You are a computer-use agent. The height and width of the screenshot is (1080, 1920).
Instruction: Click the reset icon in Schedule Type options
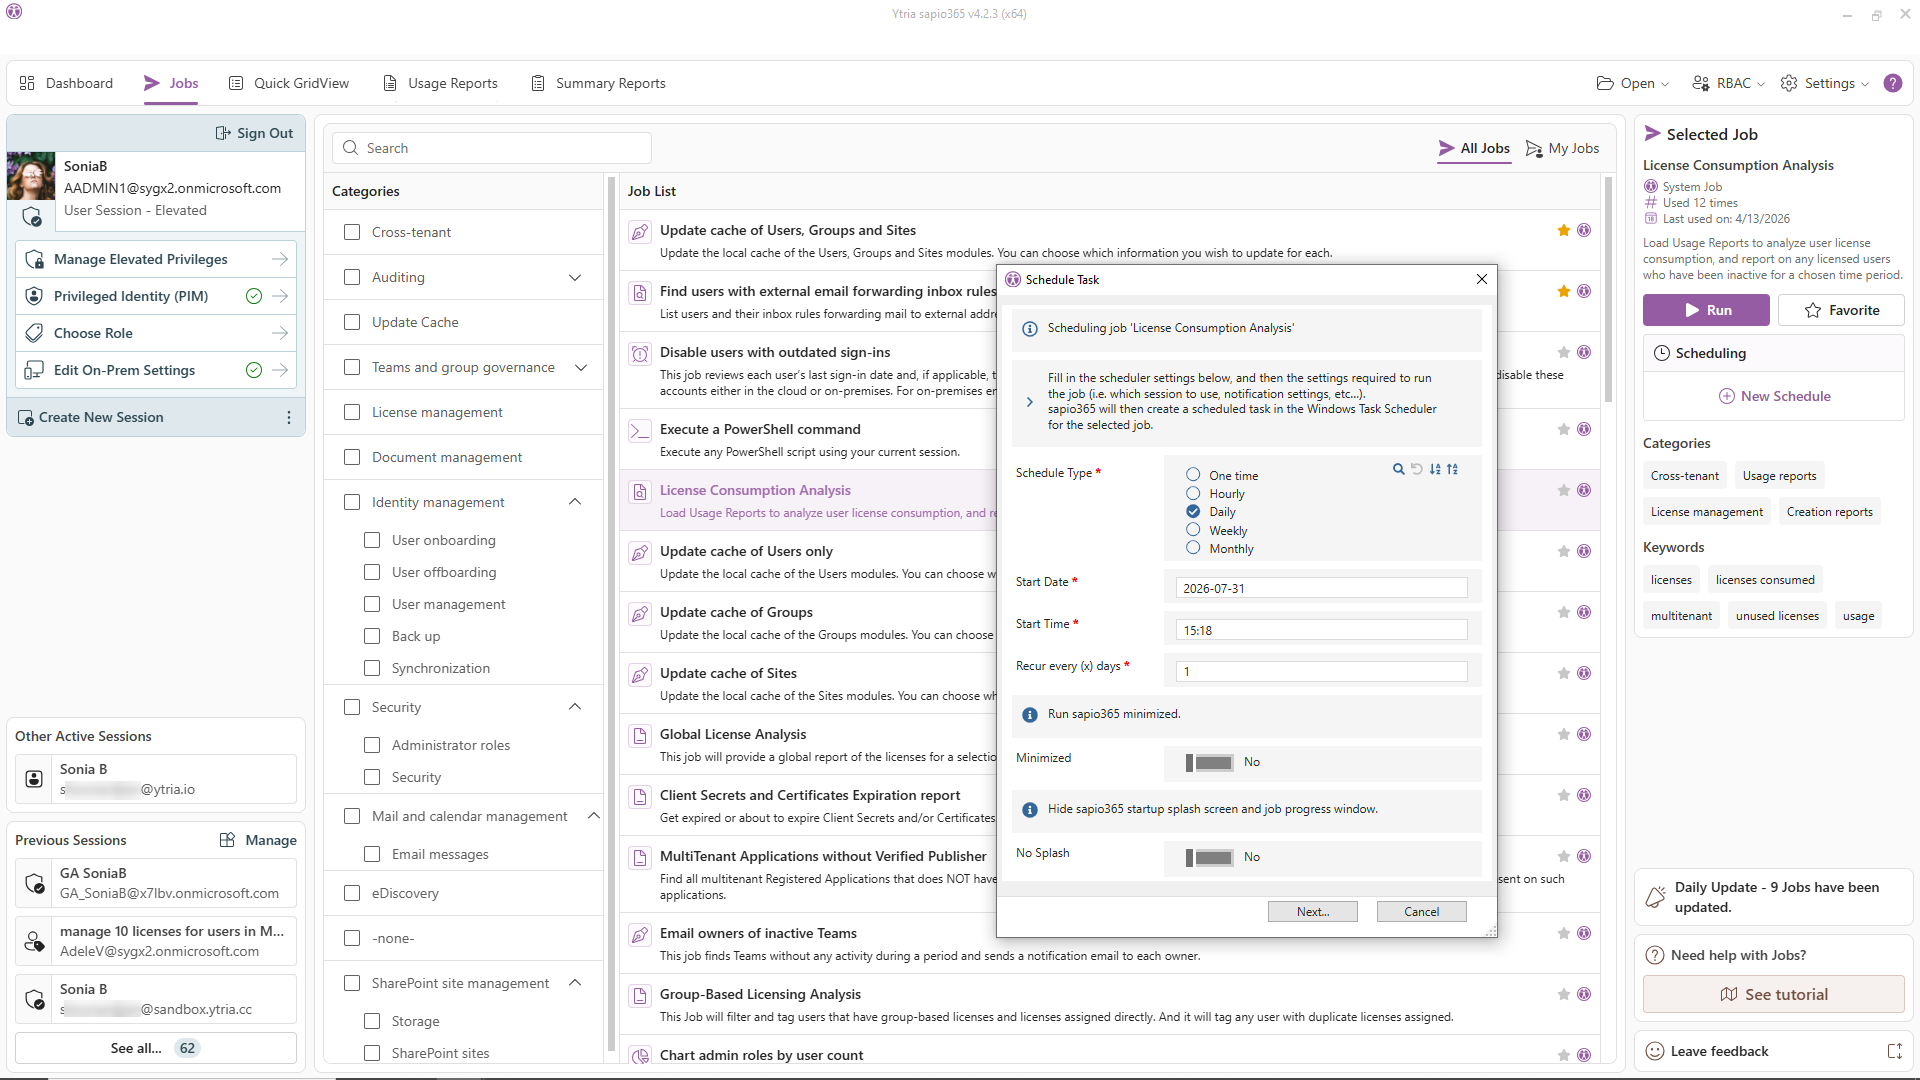pos(1416,469)
